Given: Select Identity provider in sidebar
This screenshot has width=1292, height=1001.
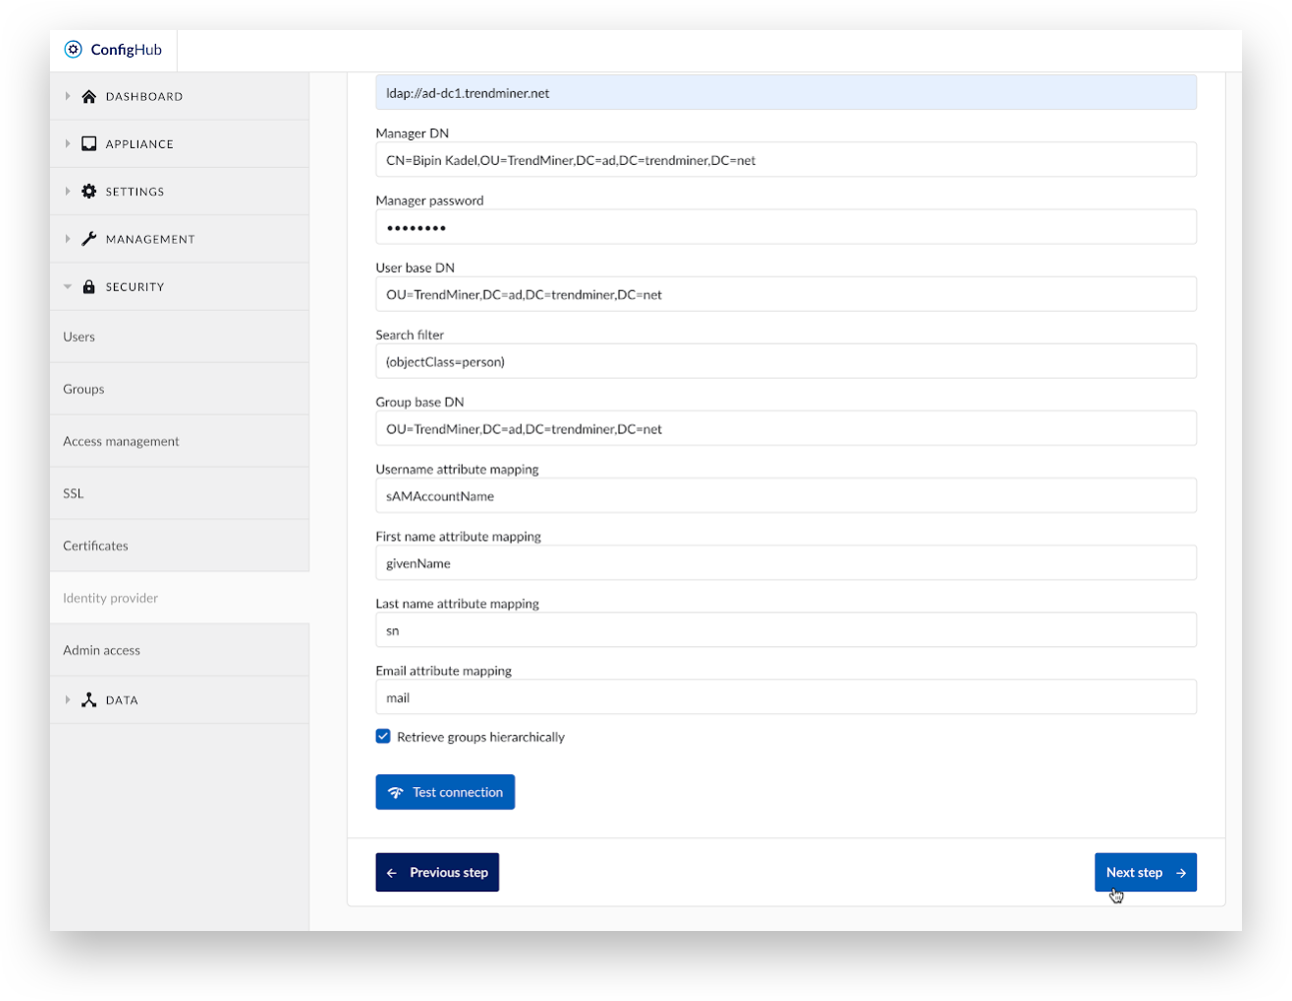Looking at the screenshot, I should coord(179,598).
